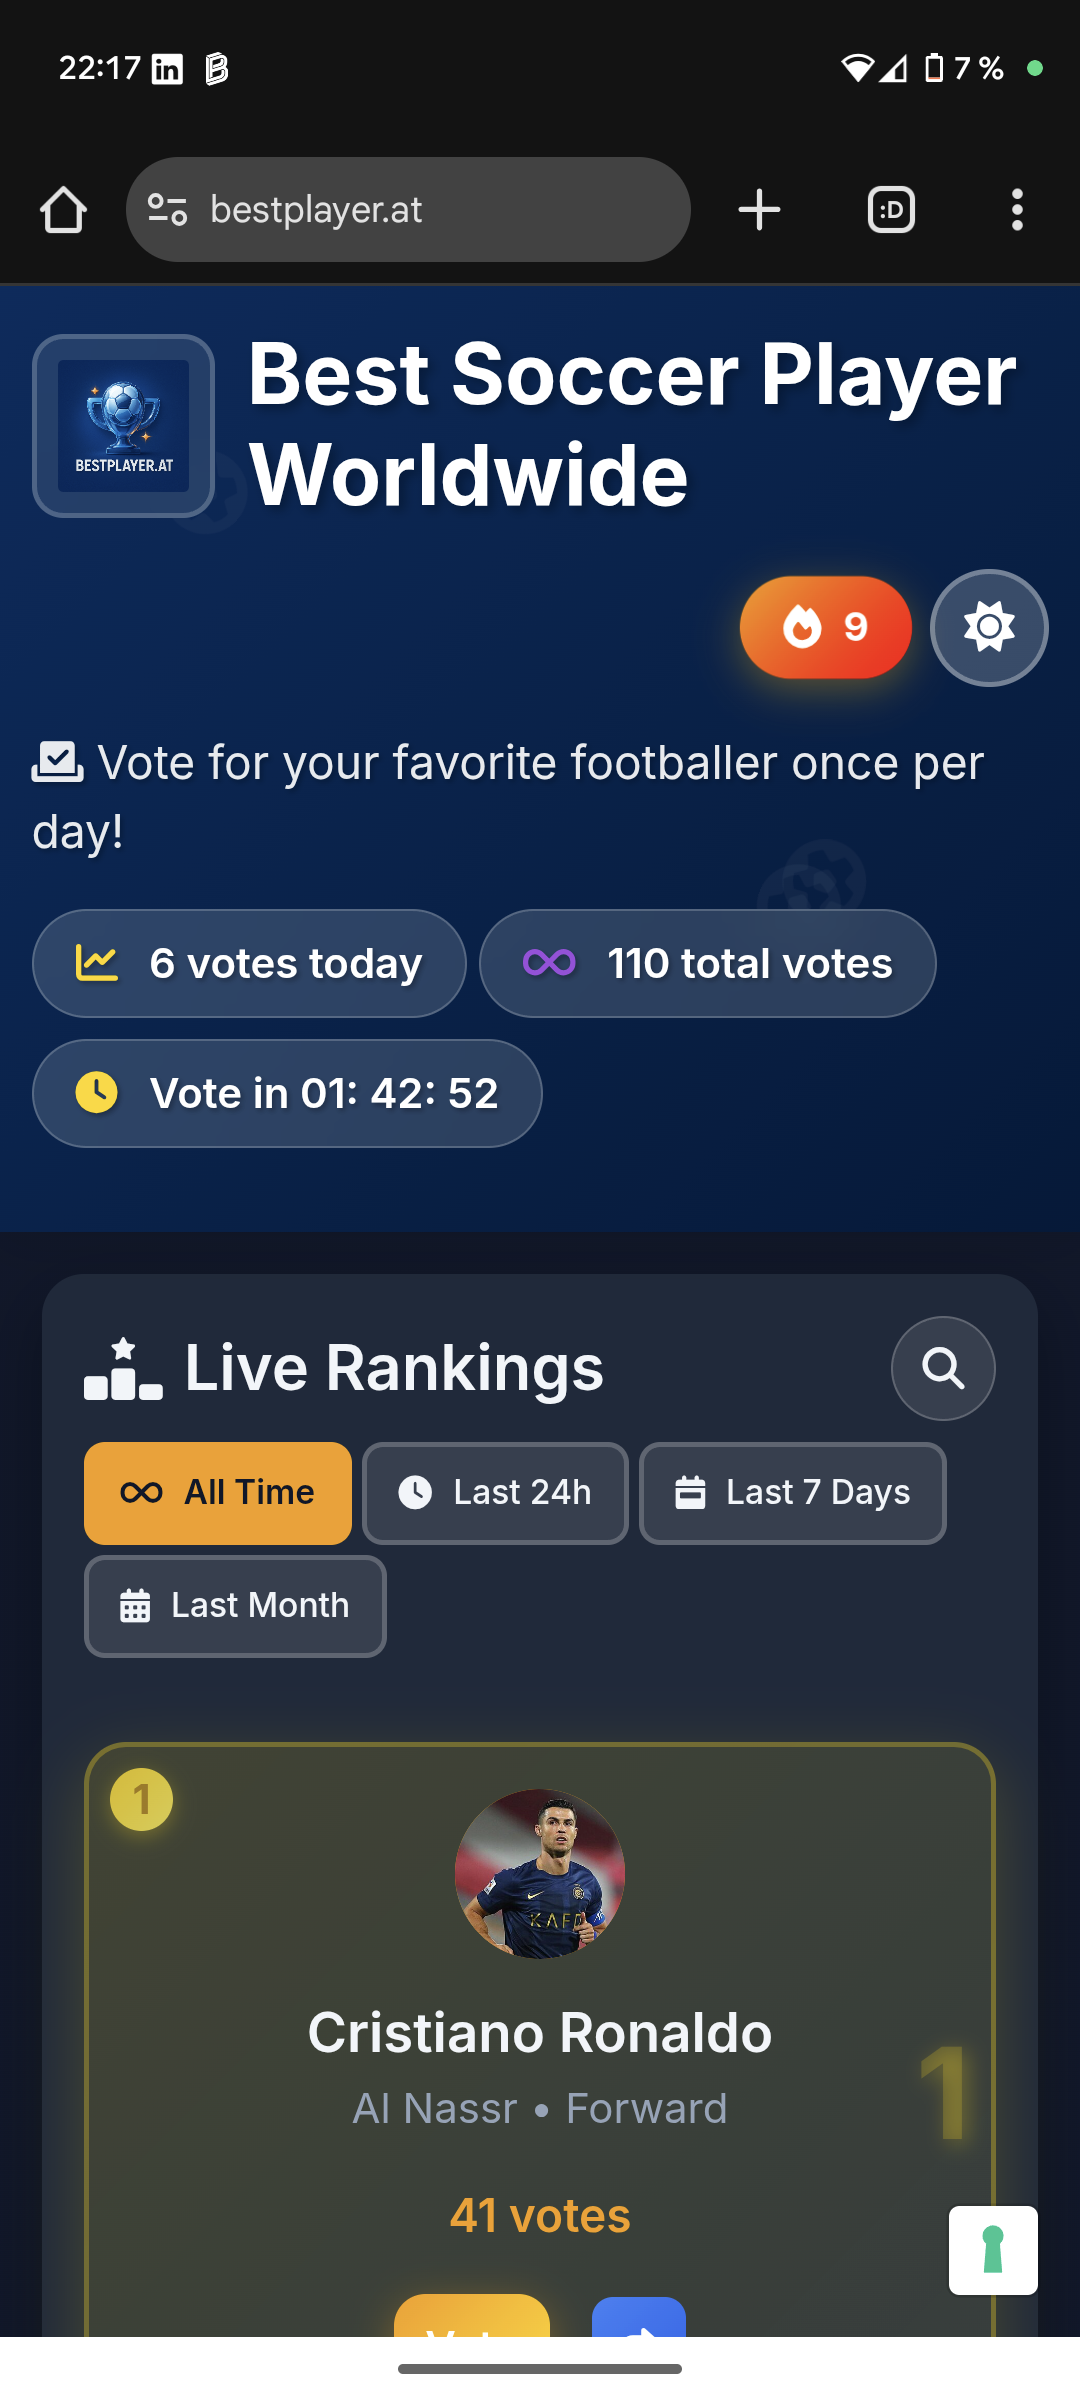This screenshot has height=2400, width=1080.
Task: Open the green keyhole privacy widget
Action: point(993,2250)
